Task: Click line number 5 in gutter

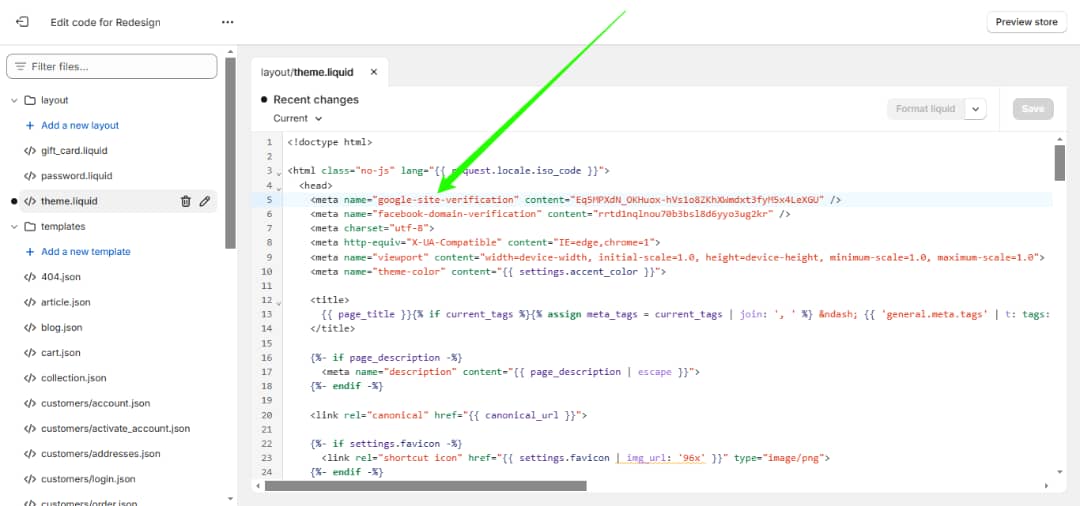Action: (x=269, y=200)
